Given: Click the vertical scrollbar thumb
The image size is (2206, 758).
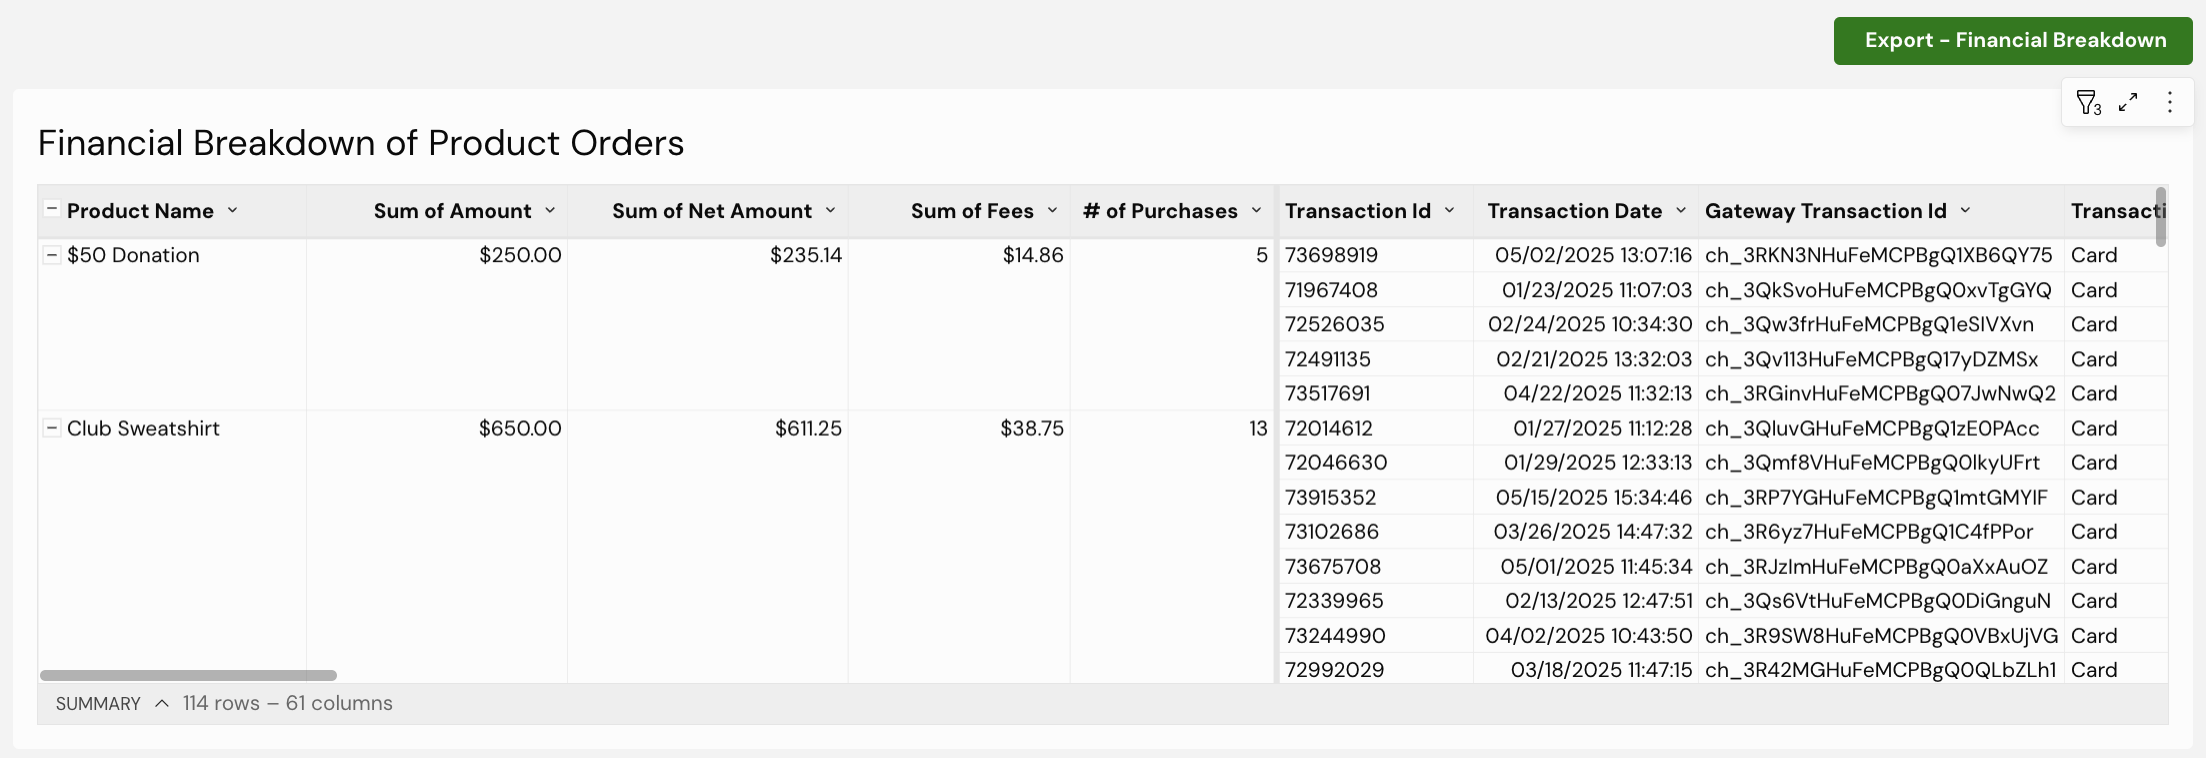Looking at the screenshot, I should 2161,216.
